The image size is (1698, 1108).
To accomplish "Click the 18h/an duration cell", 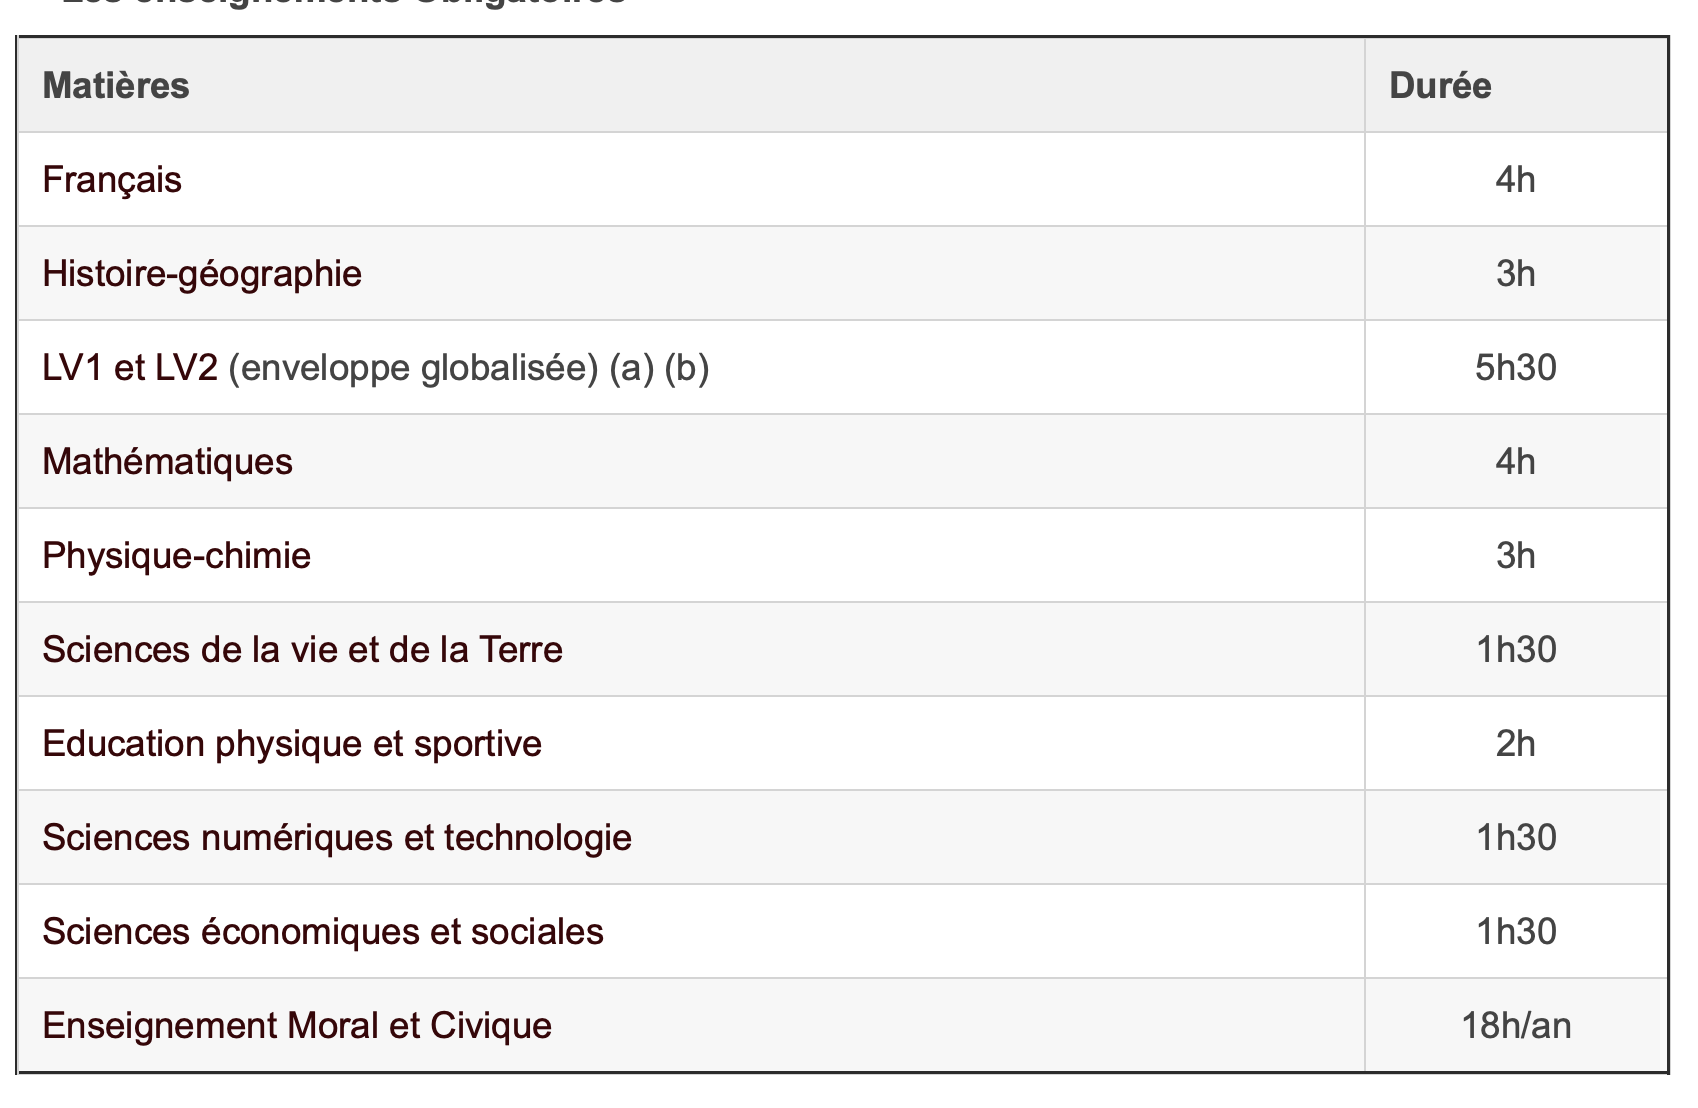I will pos(1516,1026).
